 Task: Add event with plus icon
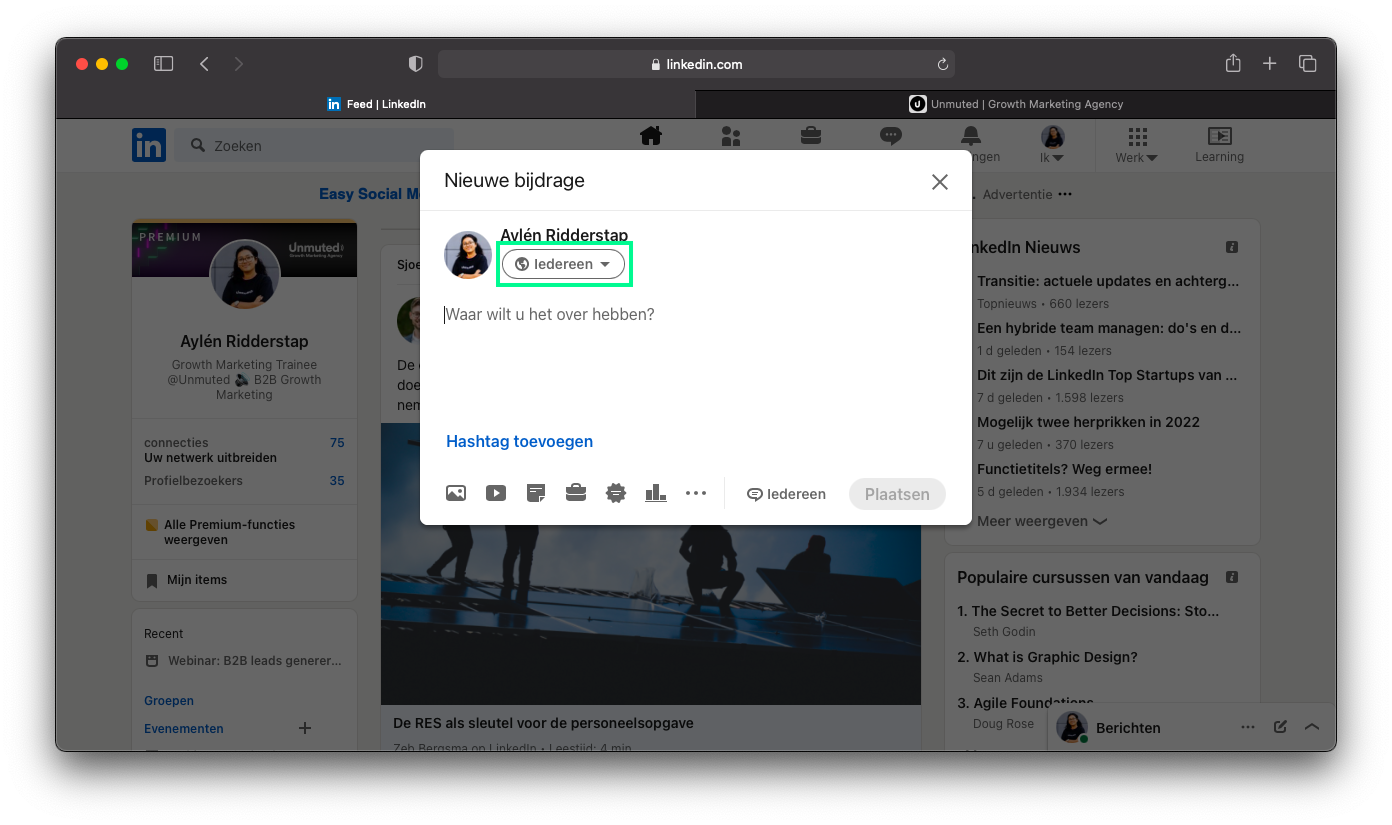tap(305, 729)
